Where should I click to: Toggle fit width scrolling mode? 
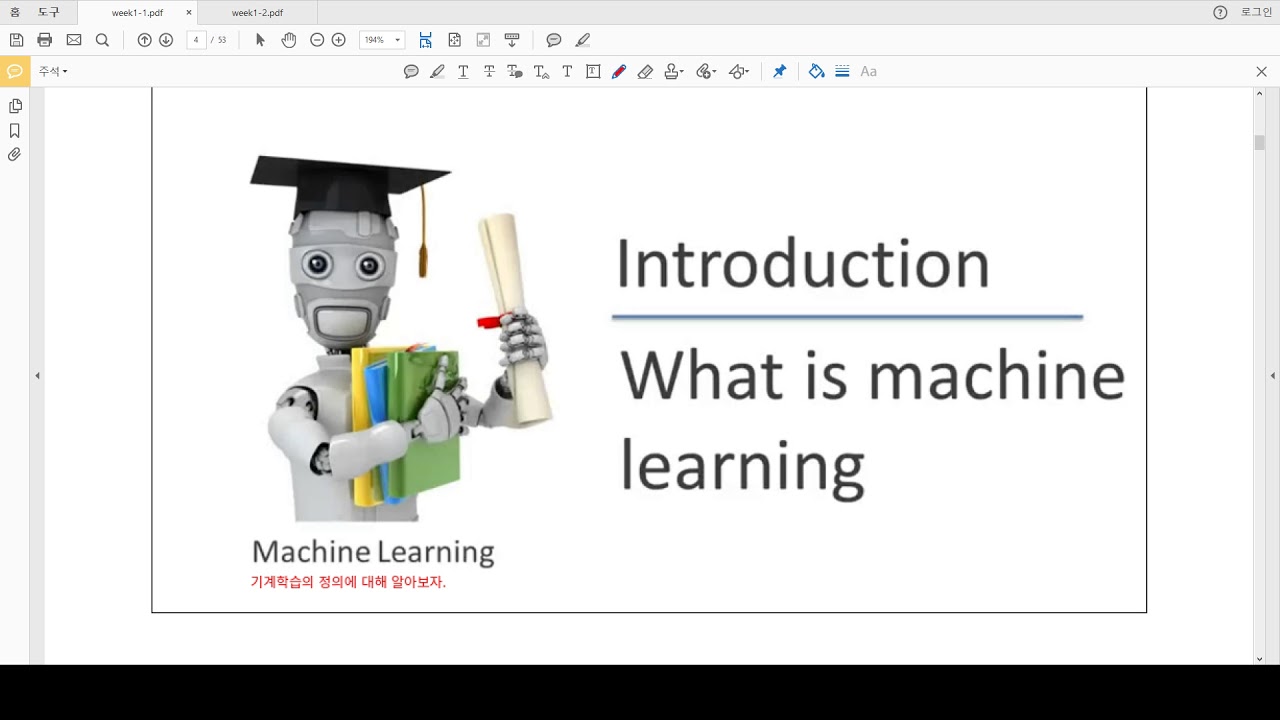pos(426,40)
